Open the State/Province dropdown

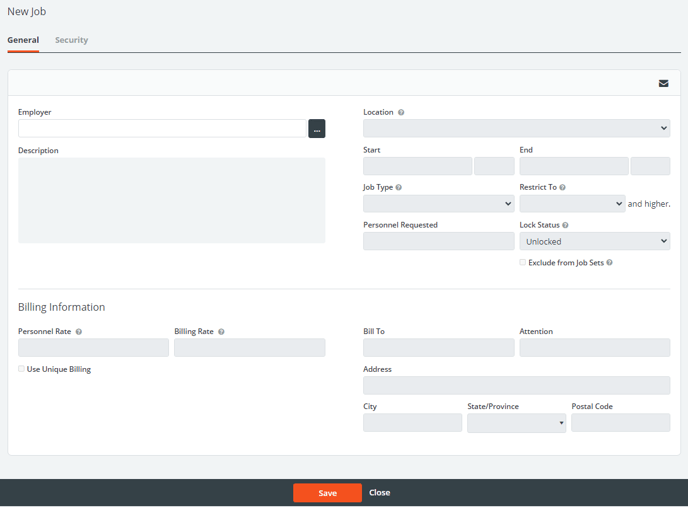pos(516,423)
